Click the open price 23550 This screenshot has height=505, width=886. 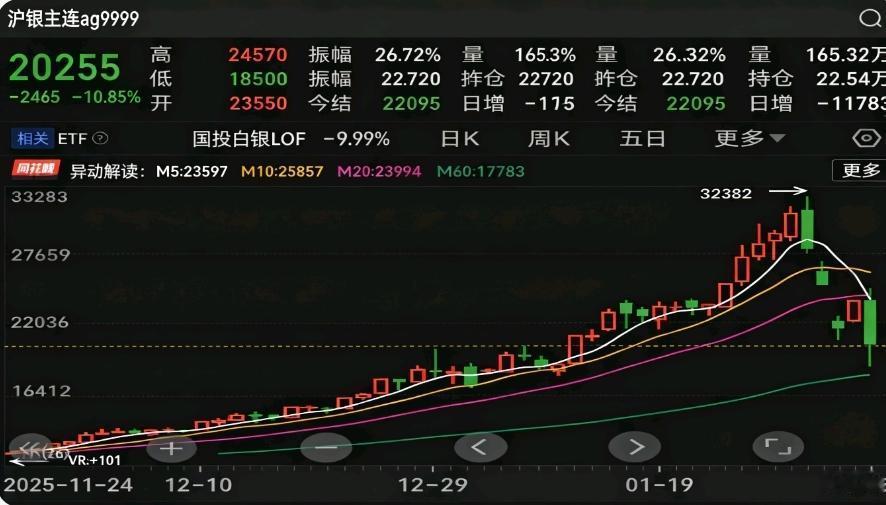258,103
